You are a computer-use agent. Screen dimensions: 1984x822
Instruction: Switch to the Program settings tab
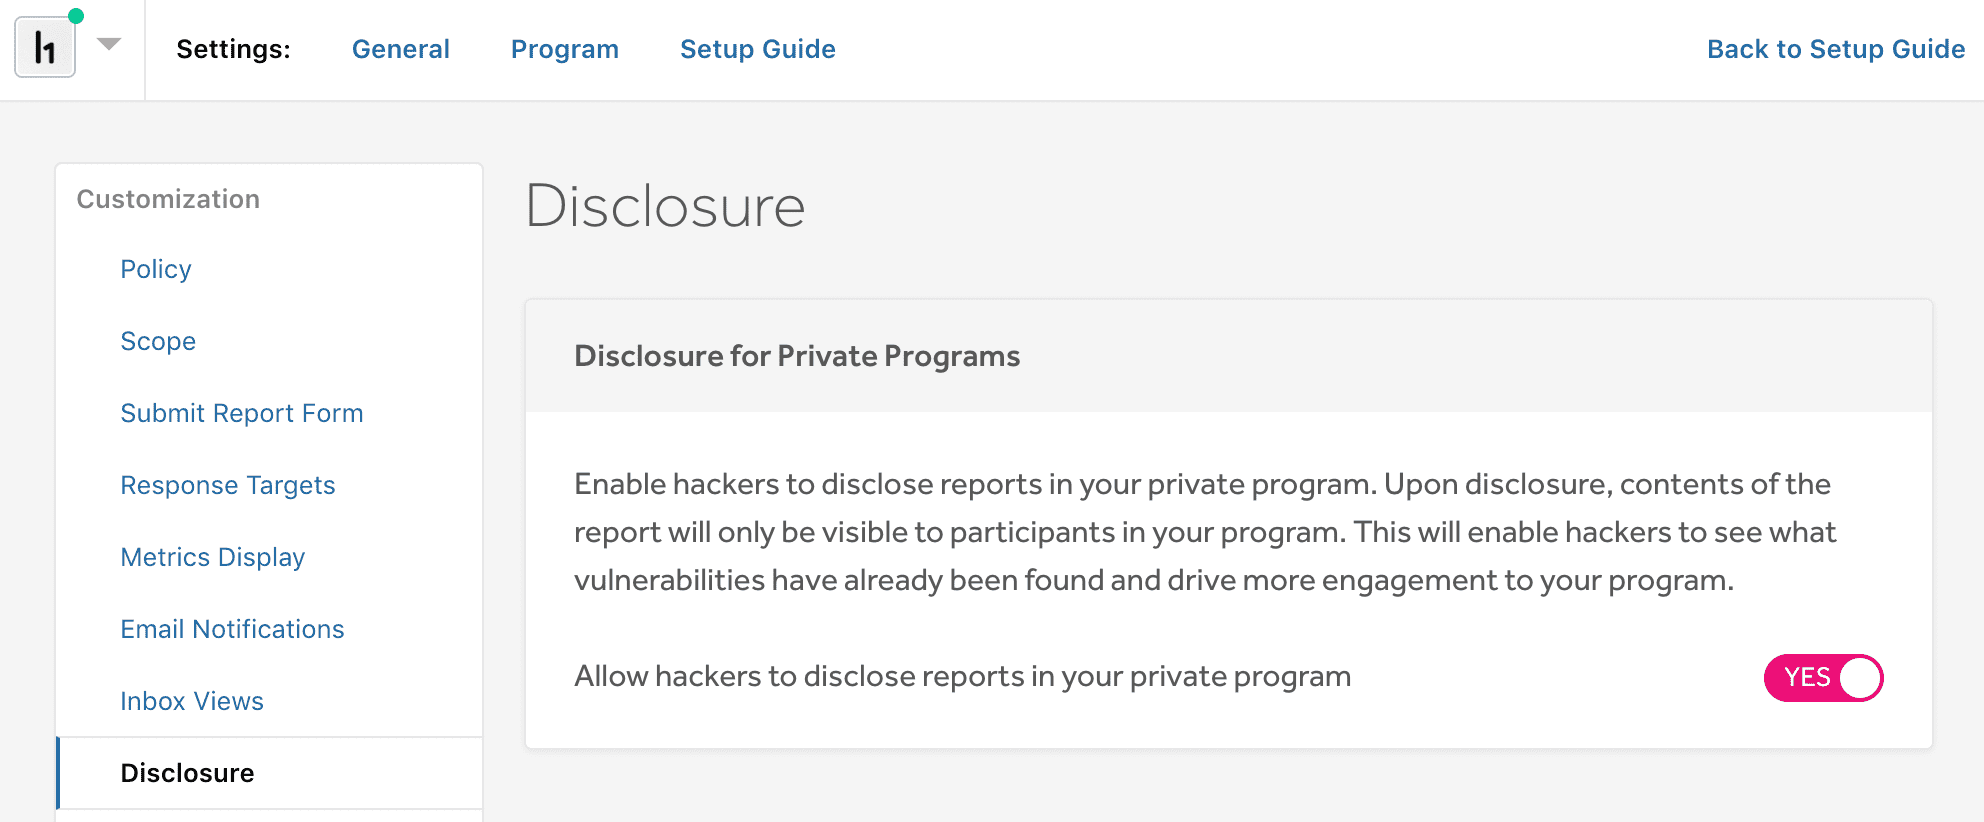564,49
